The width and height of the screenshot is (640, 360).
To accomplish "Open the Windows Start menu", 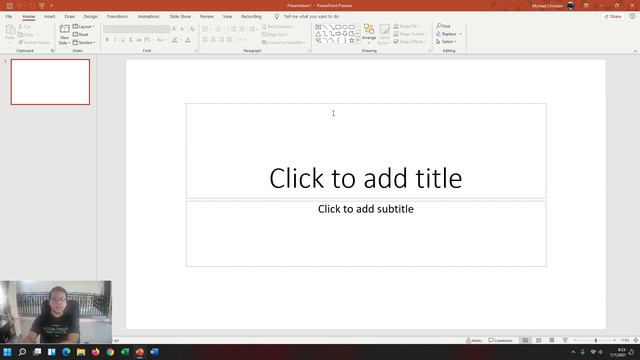I will click(7, 352).
